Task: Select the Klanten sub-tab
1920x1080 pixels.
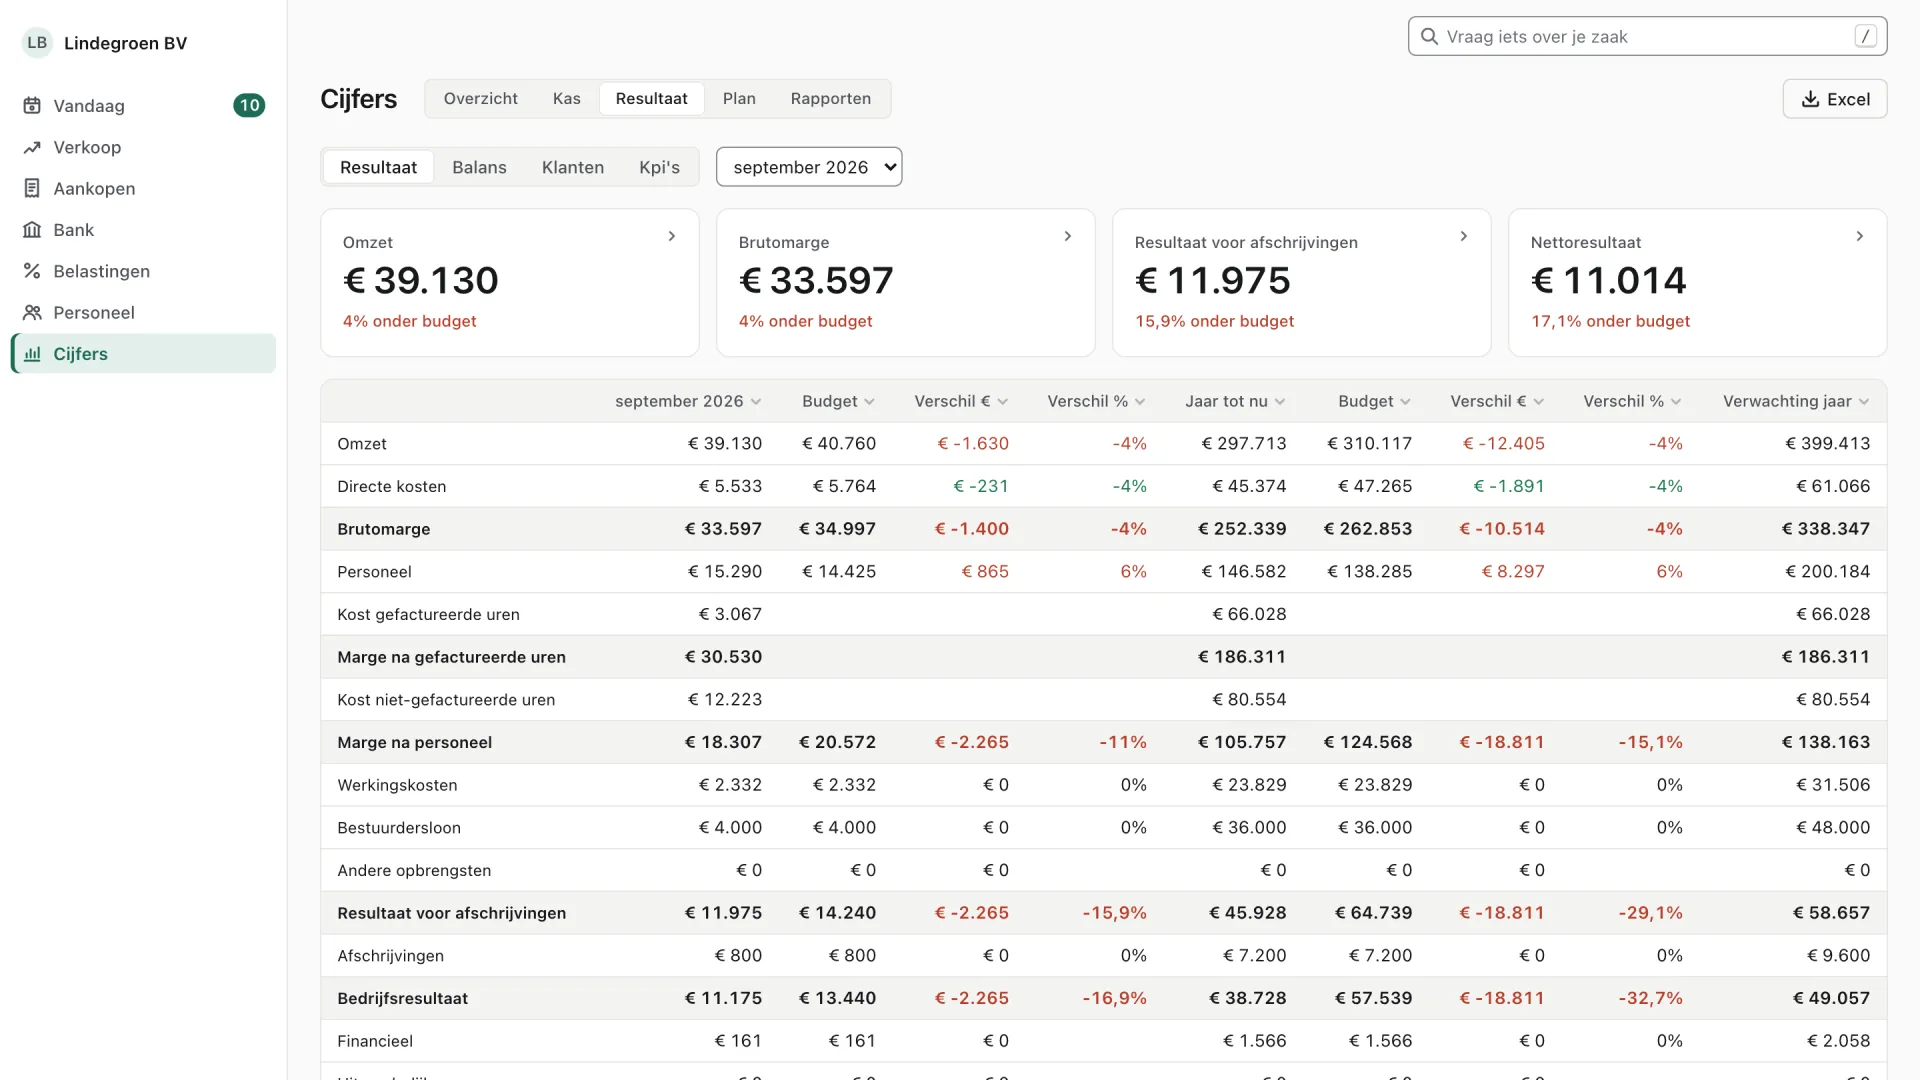Action: pos(573,167)
